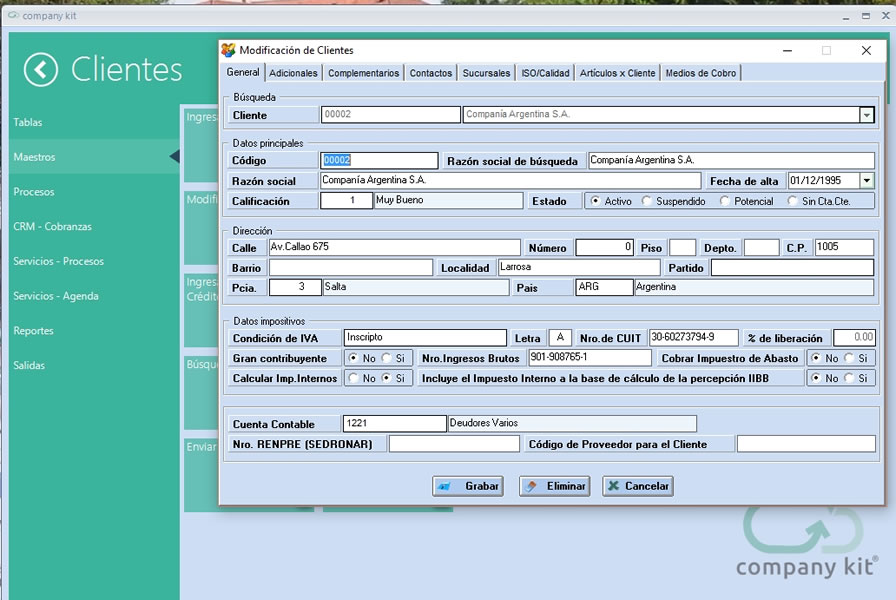Click the Número input field
896x600 pixels.
pyautogui.click(x=605, y=247)
